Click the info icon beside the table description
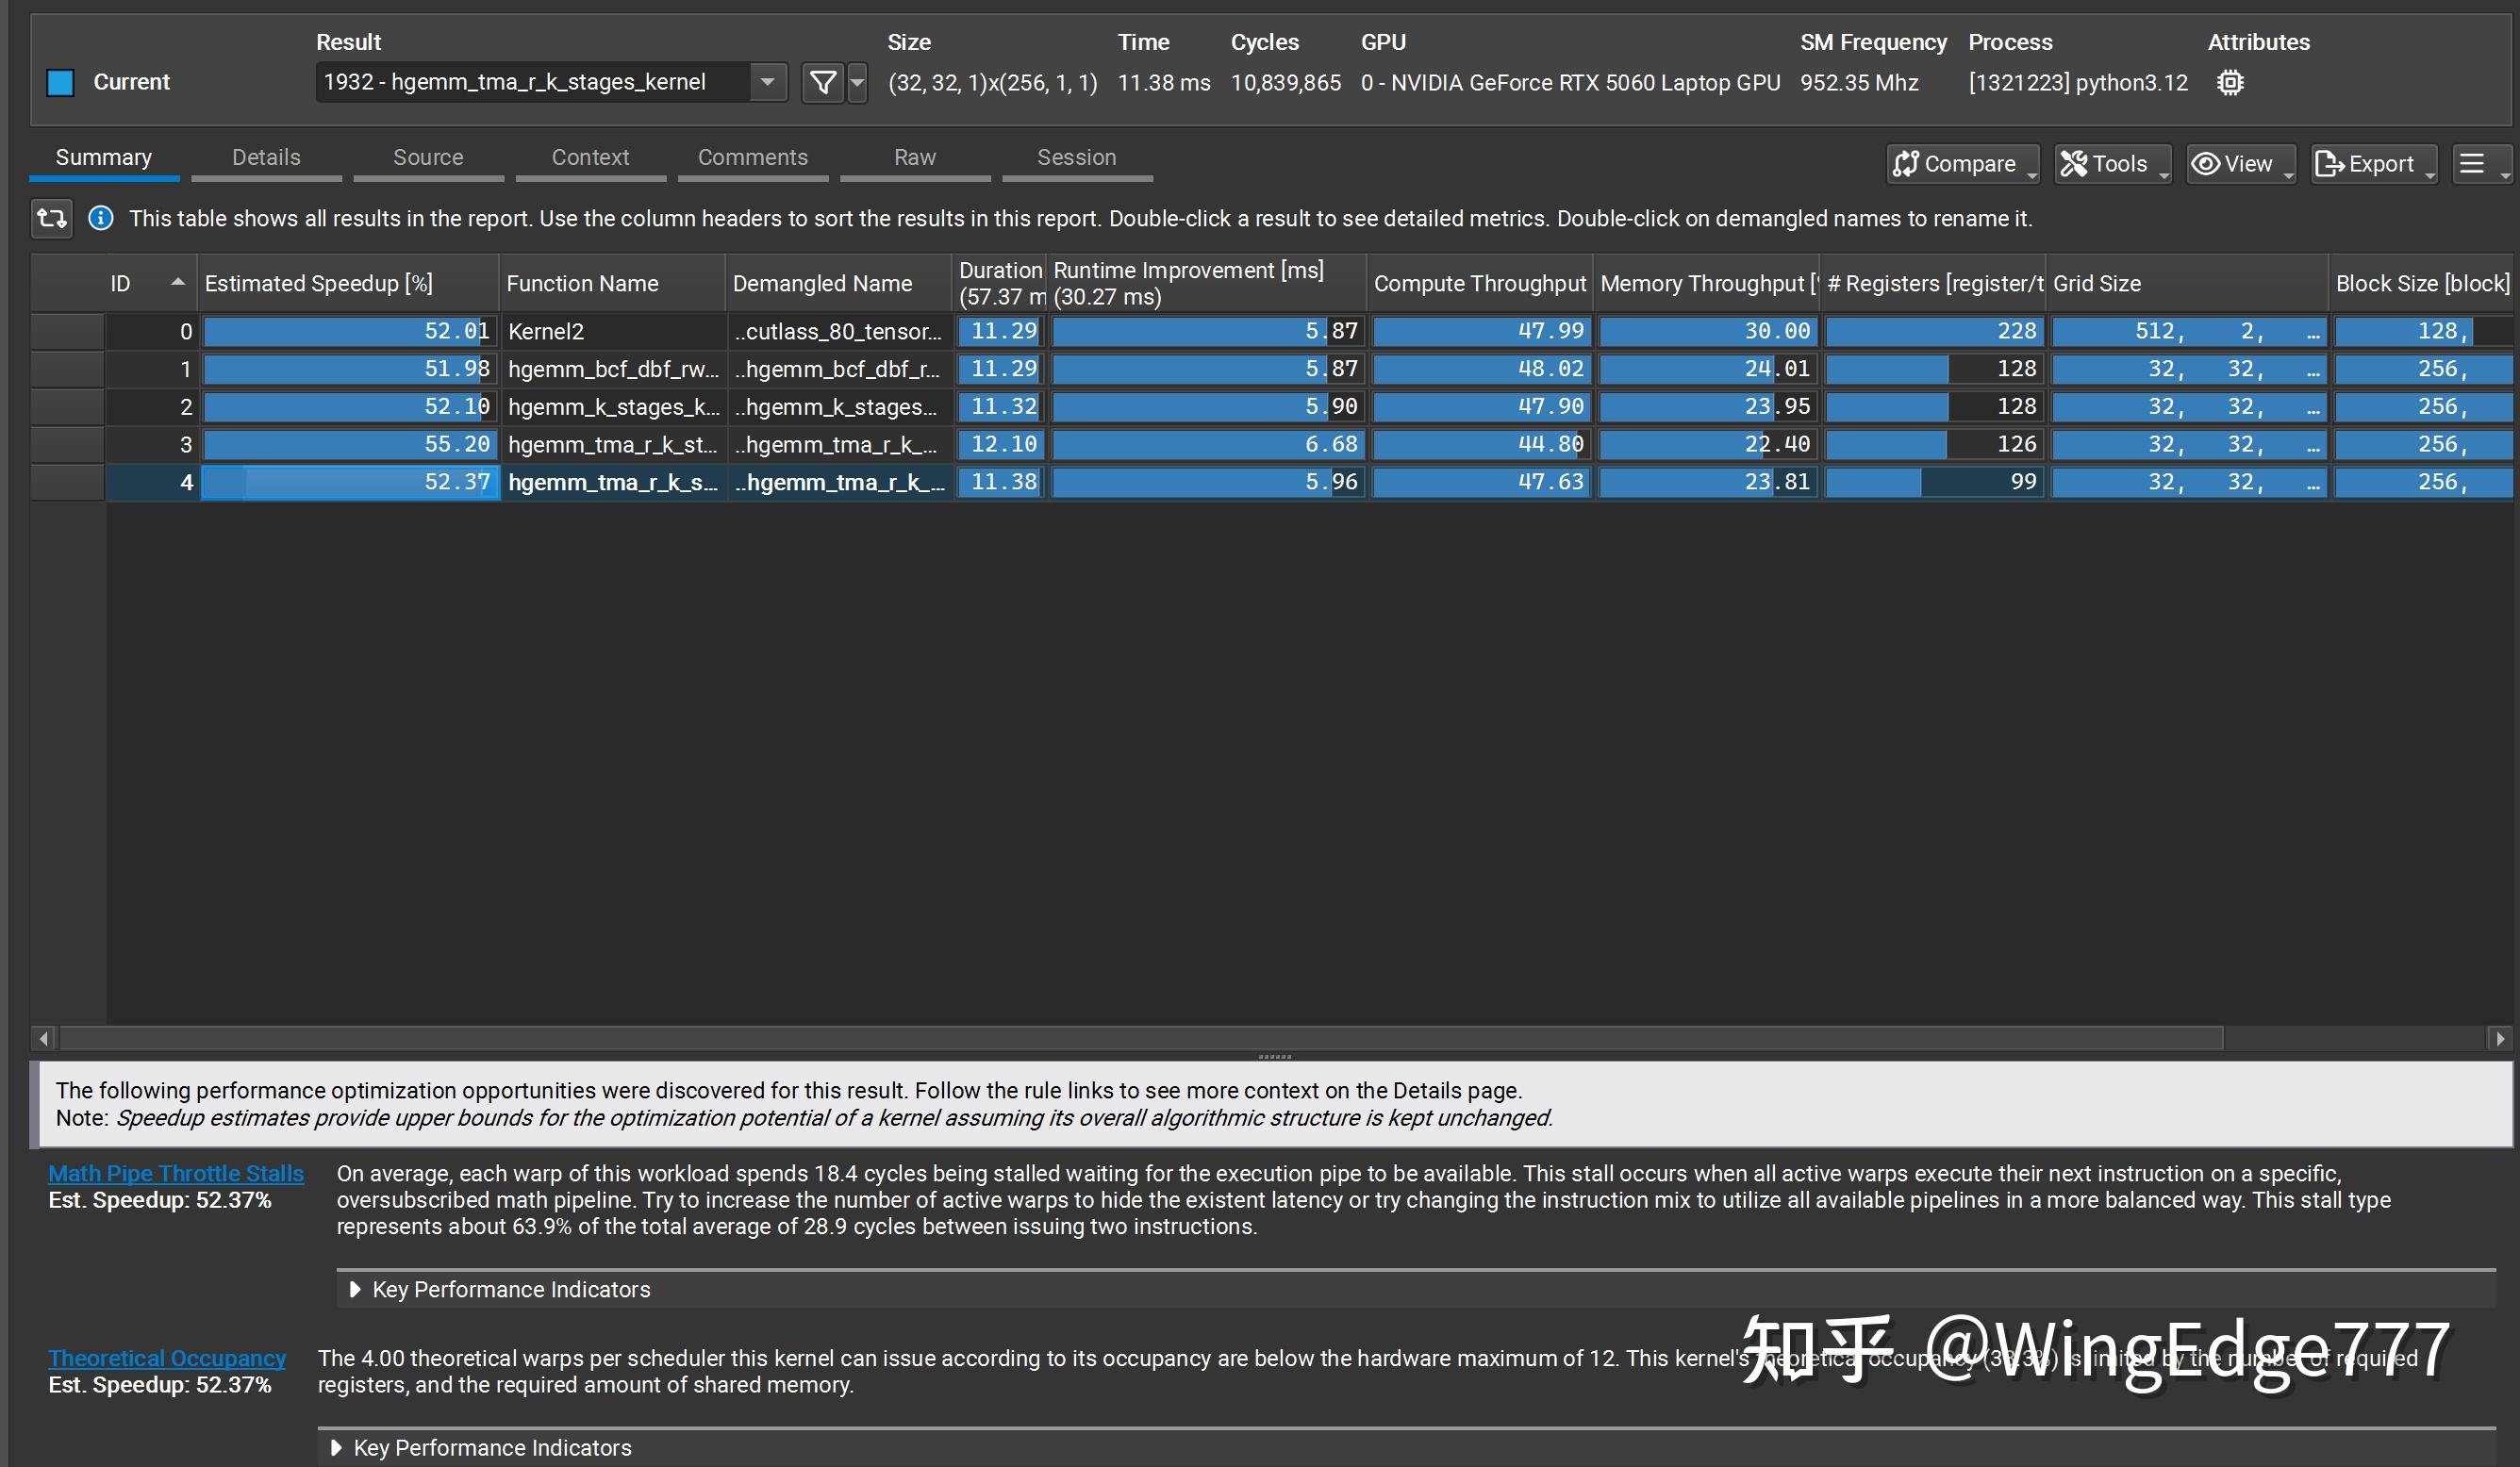 (101, 218)
